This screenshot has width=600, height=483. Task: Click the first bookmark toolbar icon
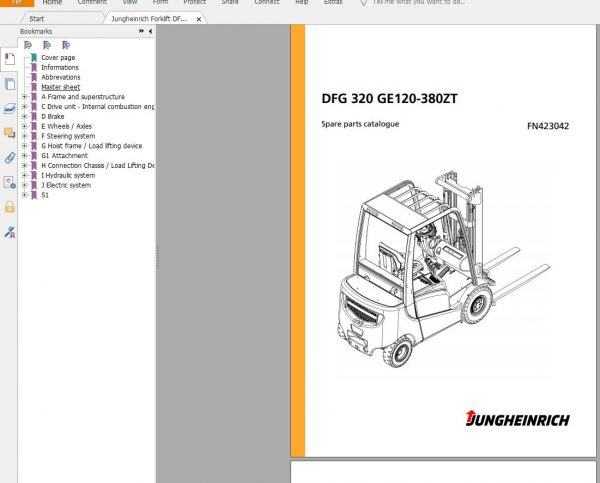(x=28, y=45)
